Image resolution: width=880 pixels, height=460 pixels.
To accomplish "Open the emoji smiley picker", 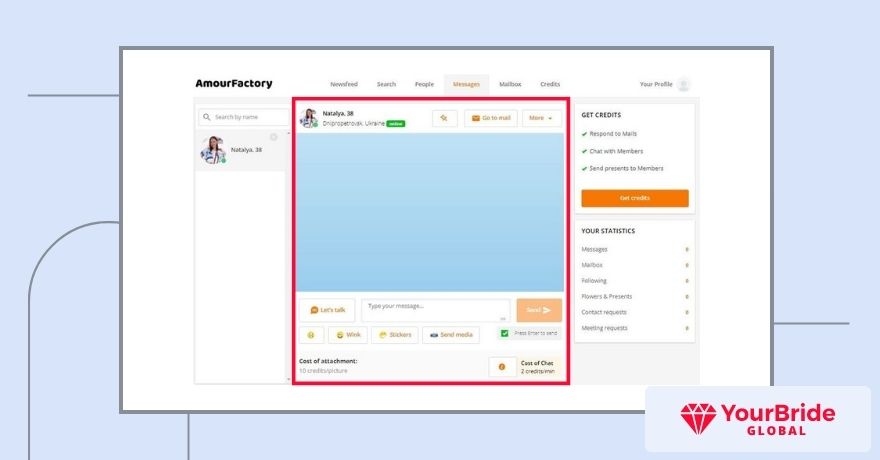I will coord(311,335).
